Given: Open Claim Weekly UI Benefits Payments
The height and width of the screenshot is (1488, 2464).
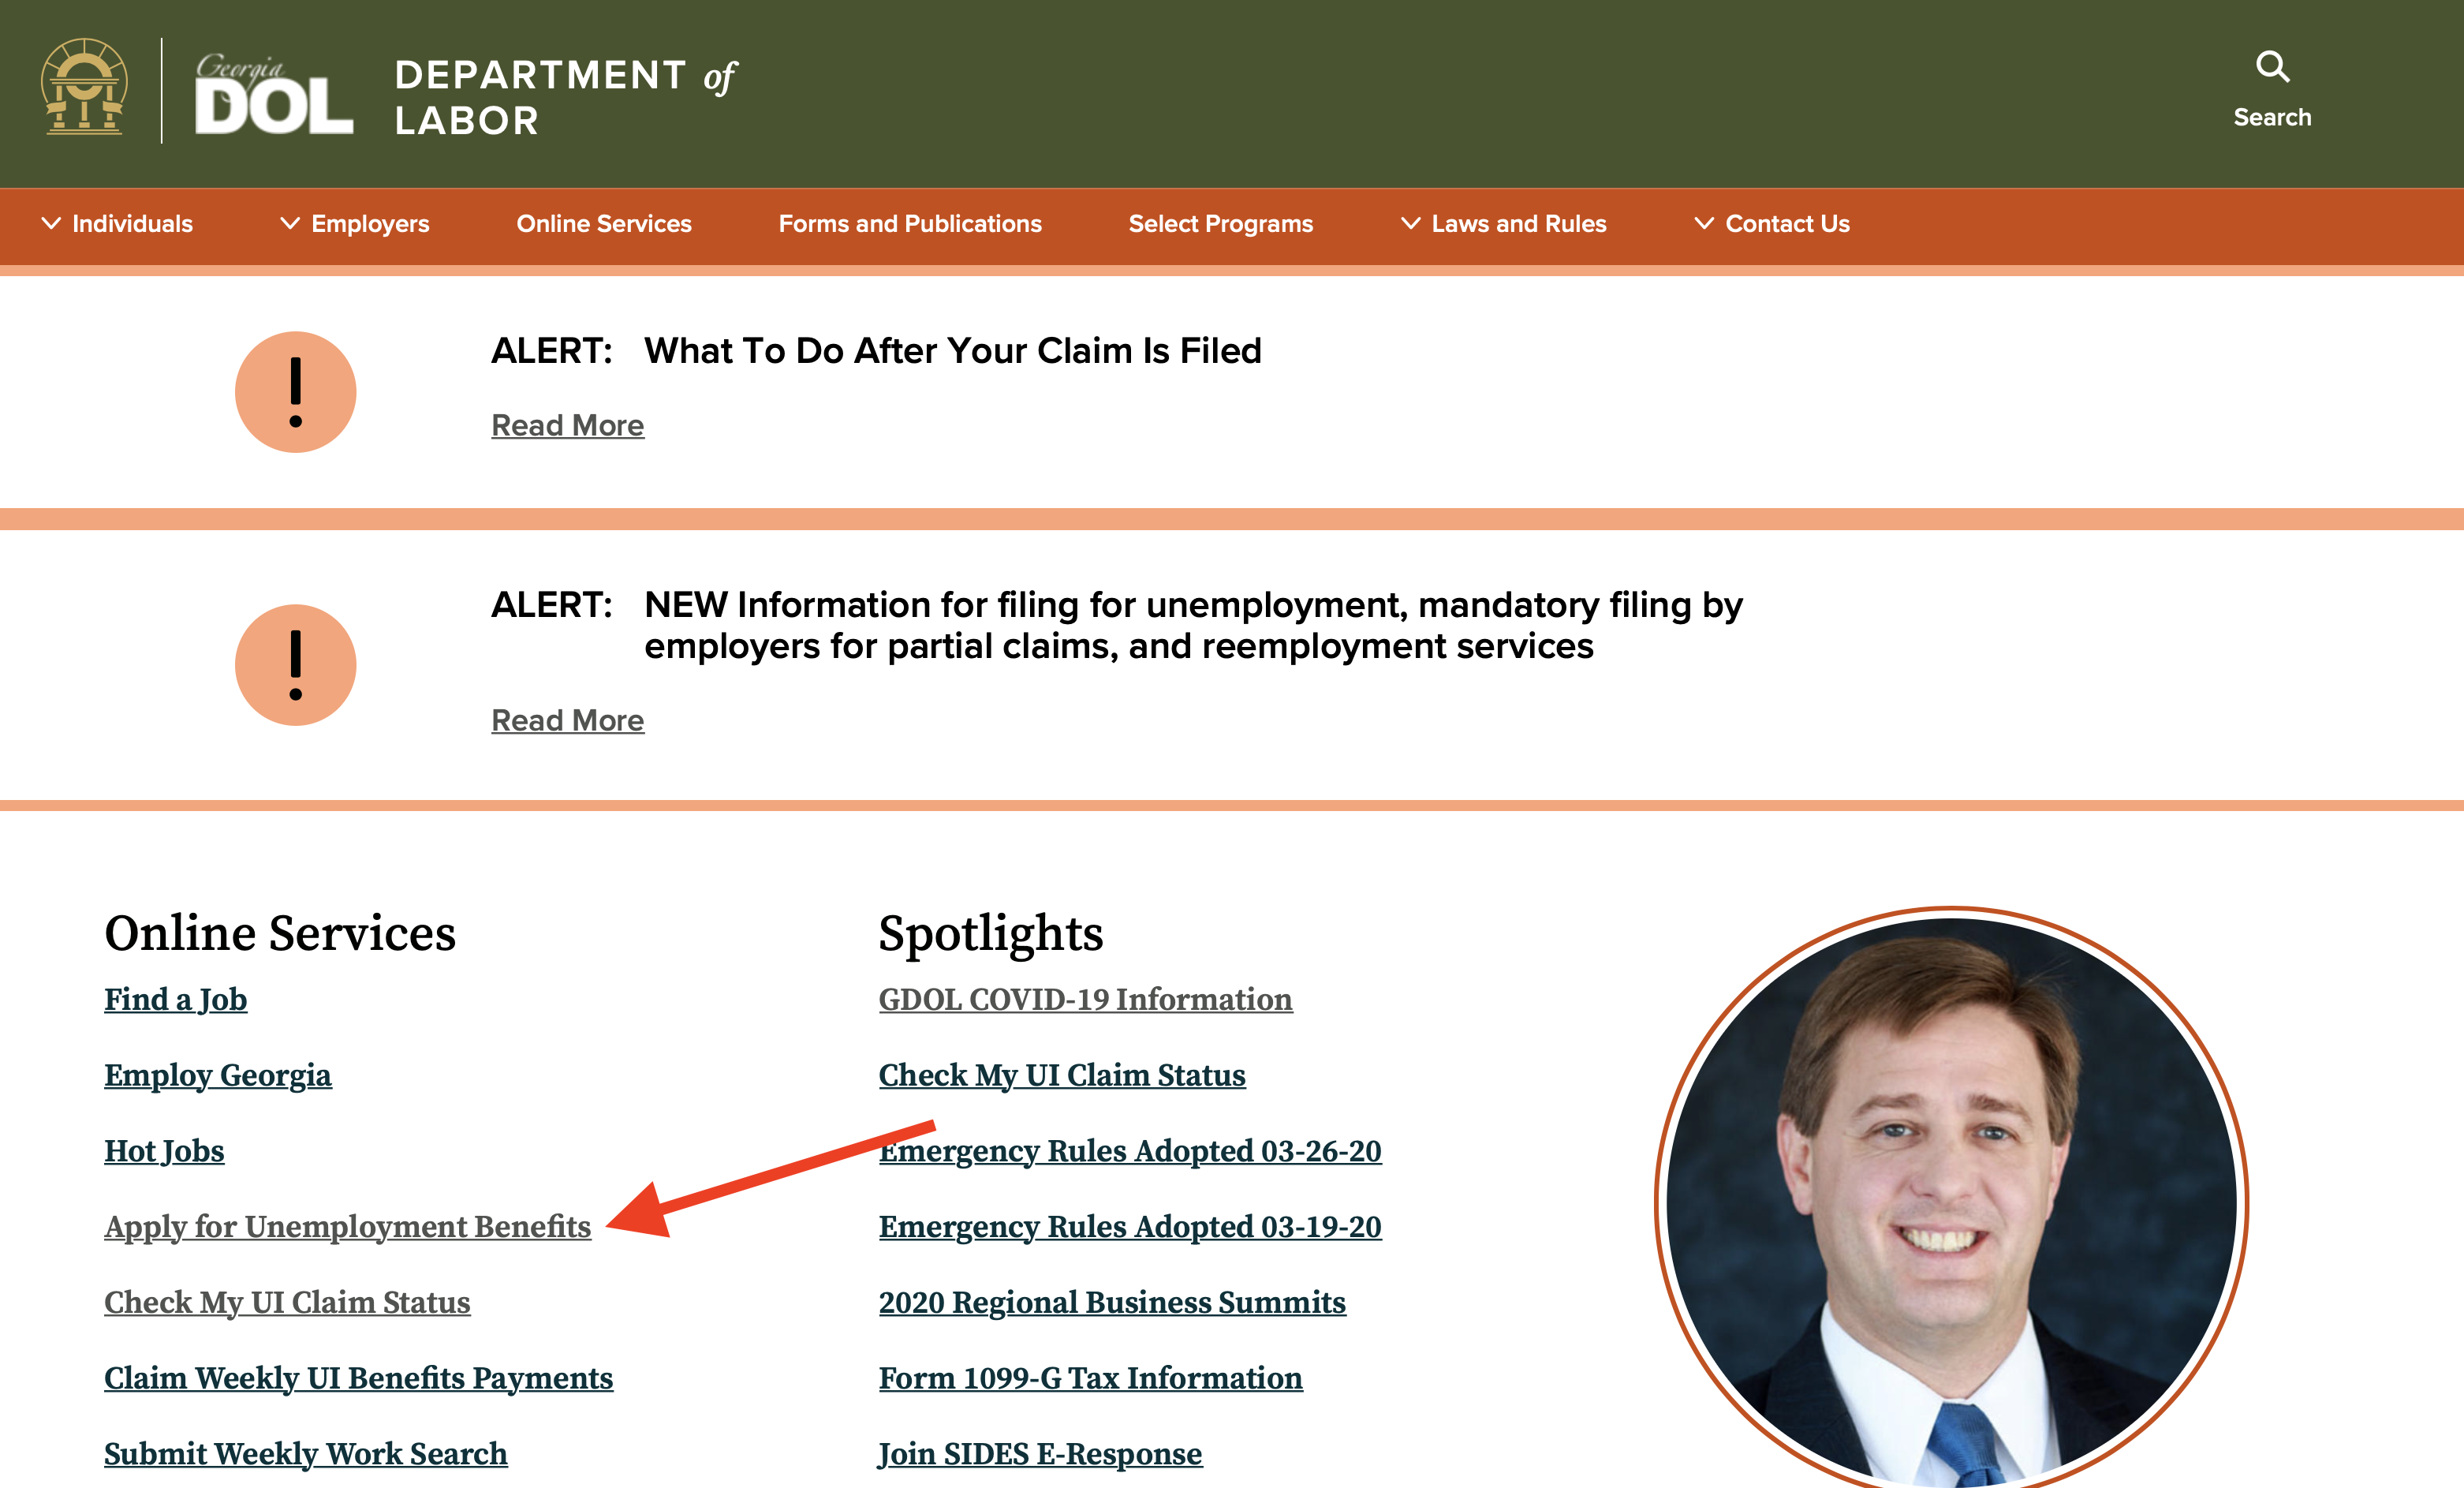Looking at the screenshot, I should (x=358, y=1378).
